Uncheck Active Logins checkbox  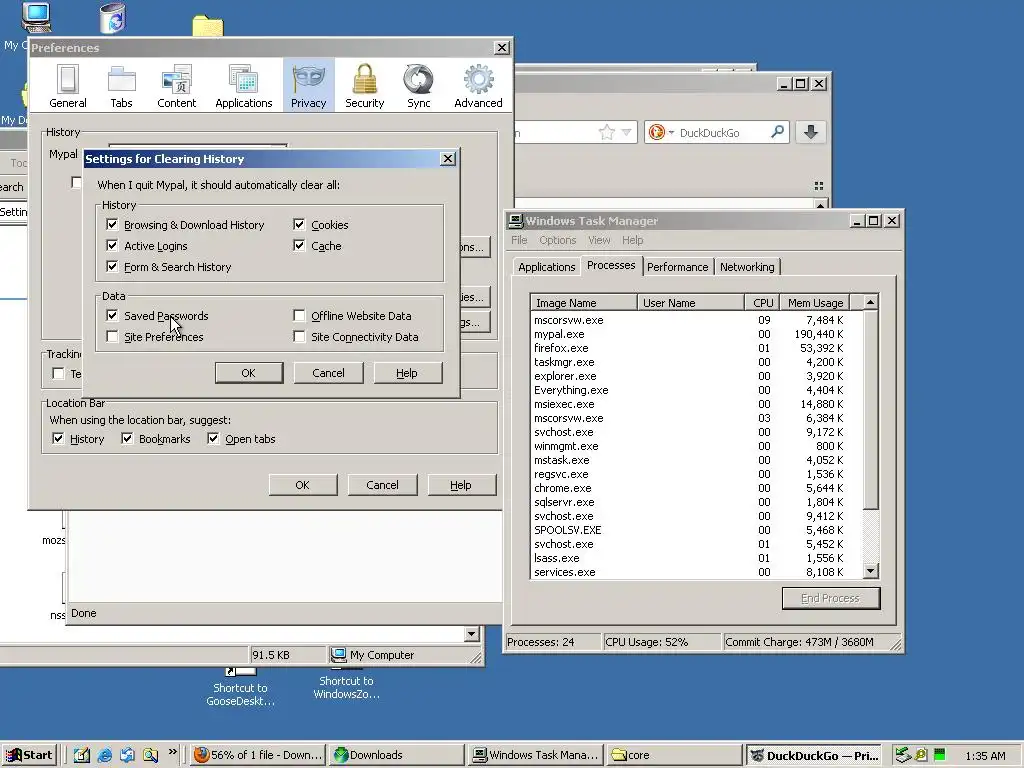pos(112,246)
